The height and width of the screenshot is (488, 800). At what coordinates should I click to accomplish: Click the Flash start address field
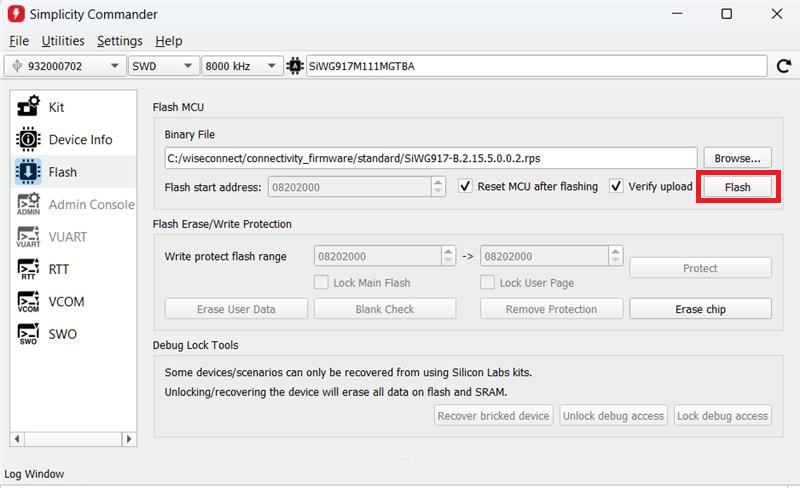(x=349, y=187)
